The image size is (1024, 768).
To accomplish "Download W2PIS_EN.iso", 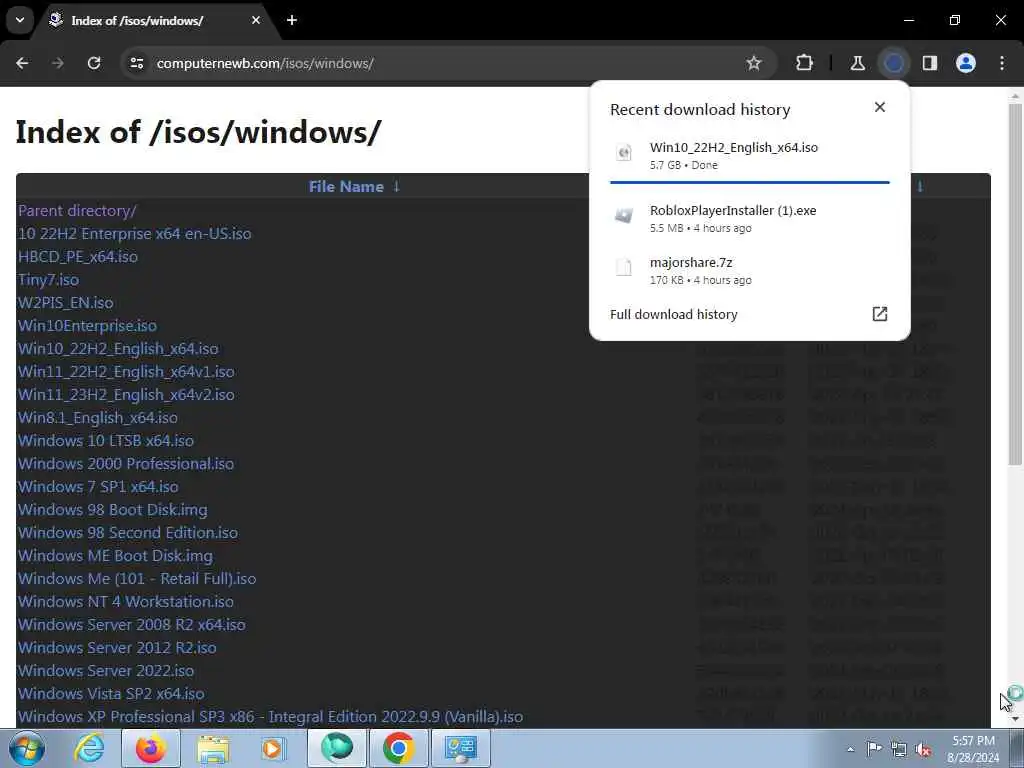I will click(65, 302).
